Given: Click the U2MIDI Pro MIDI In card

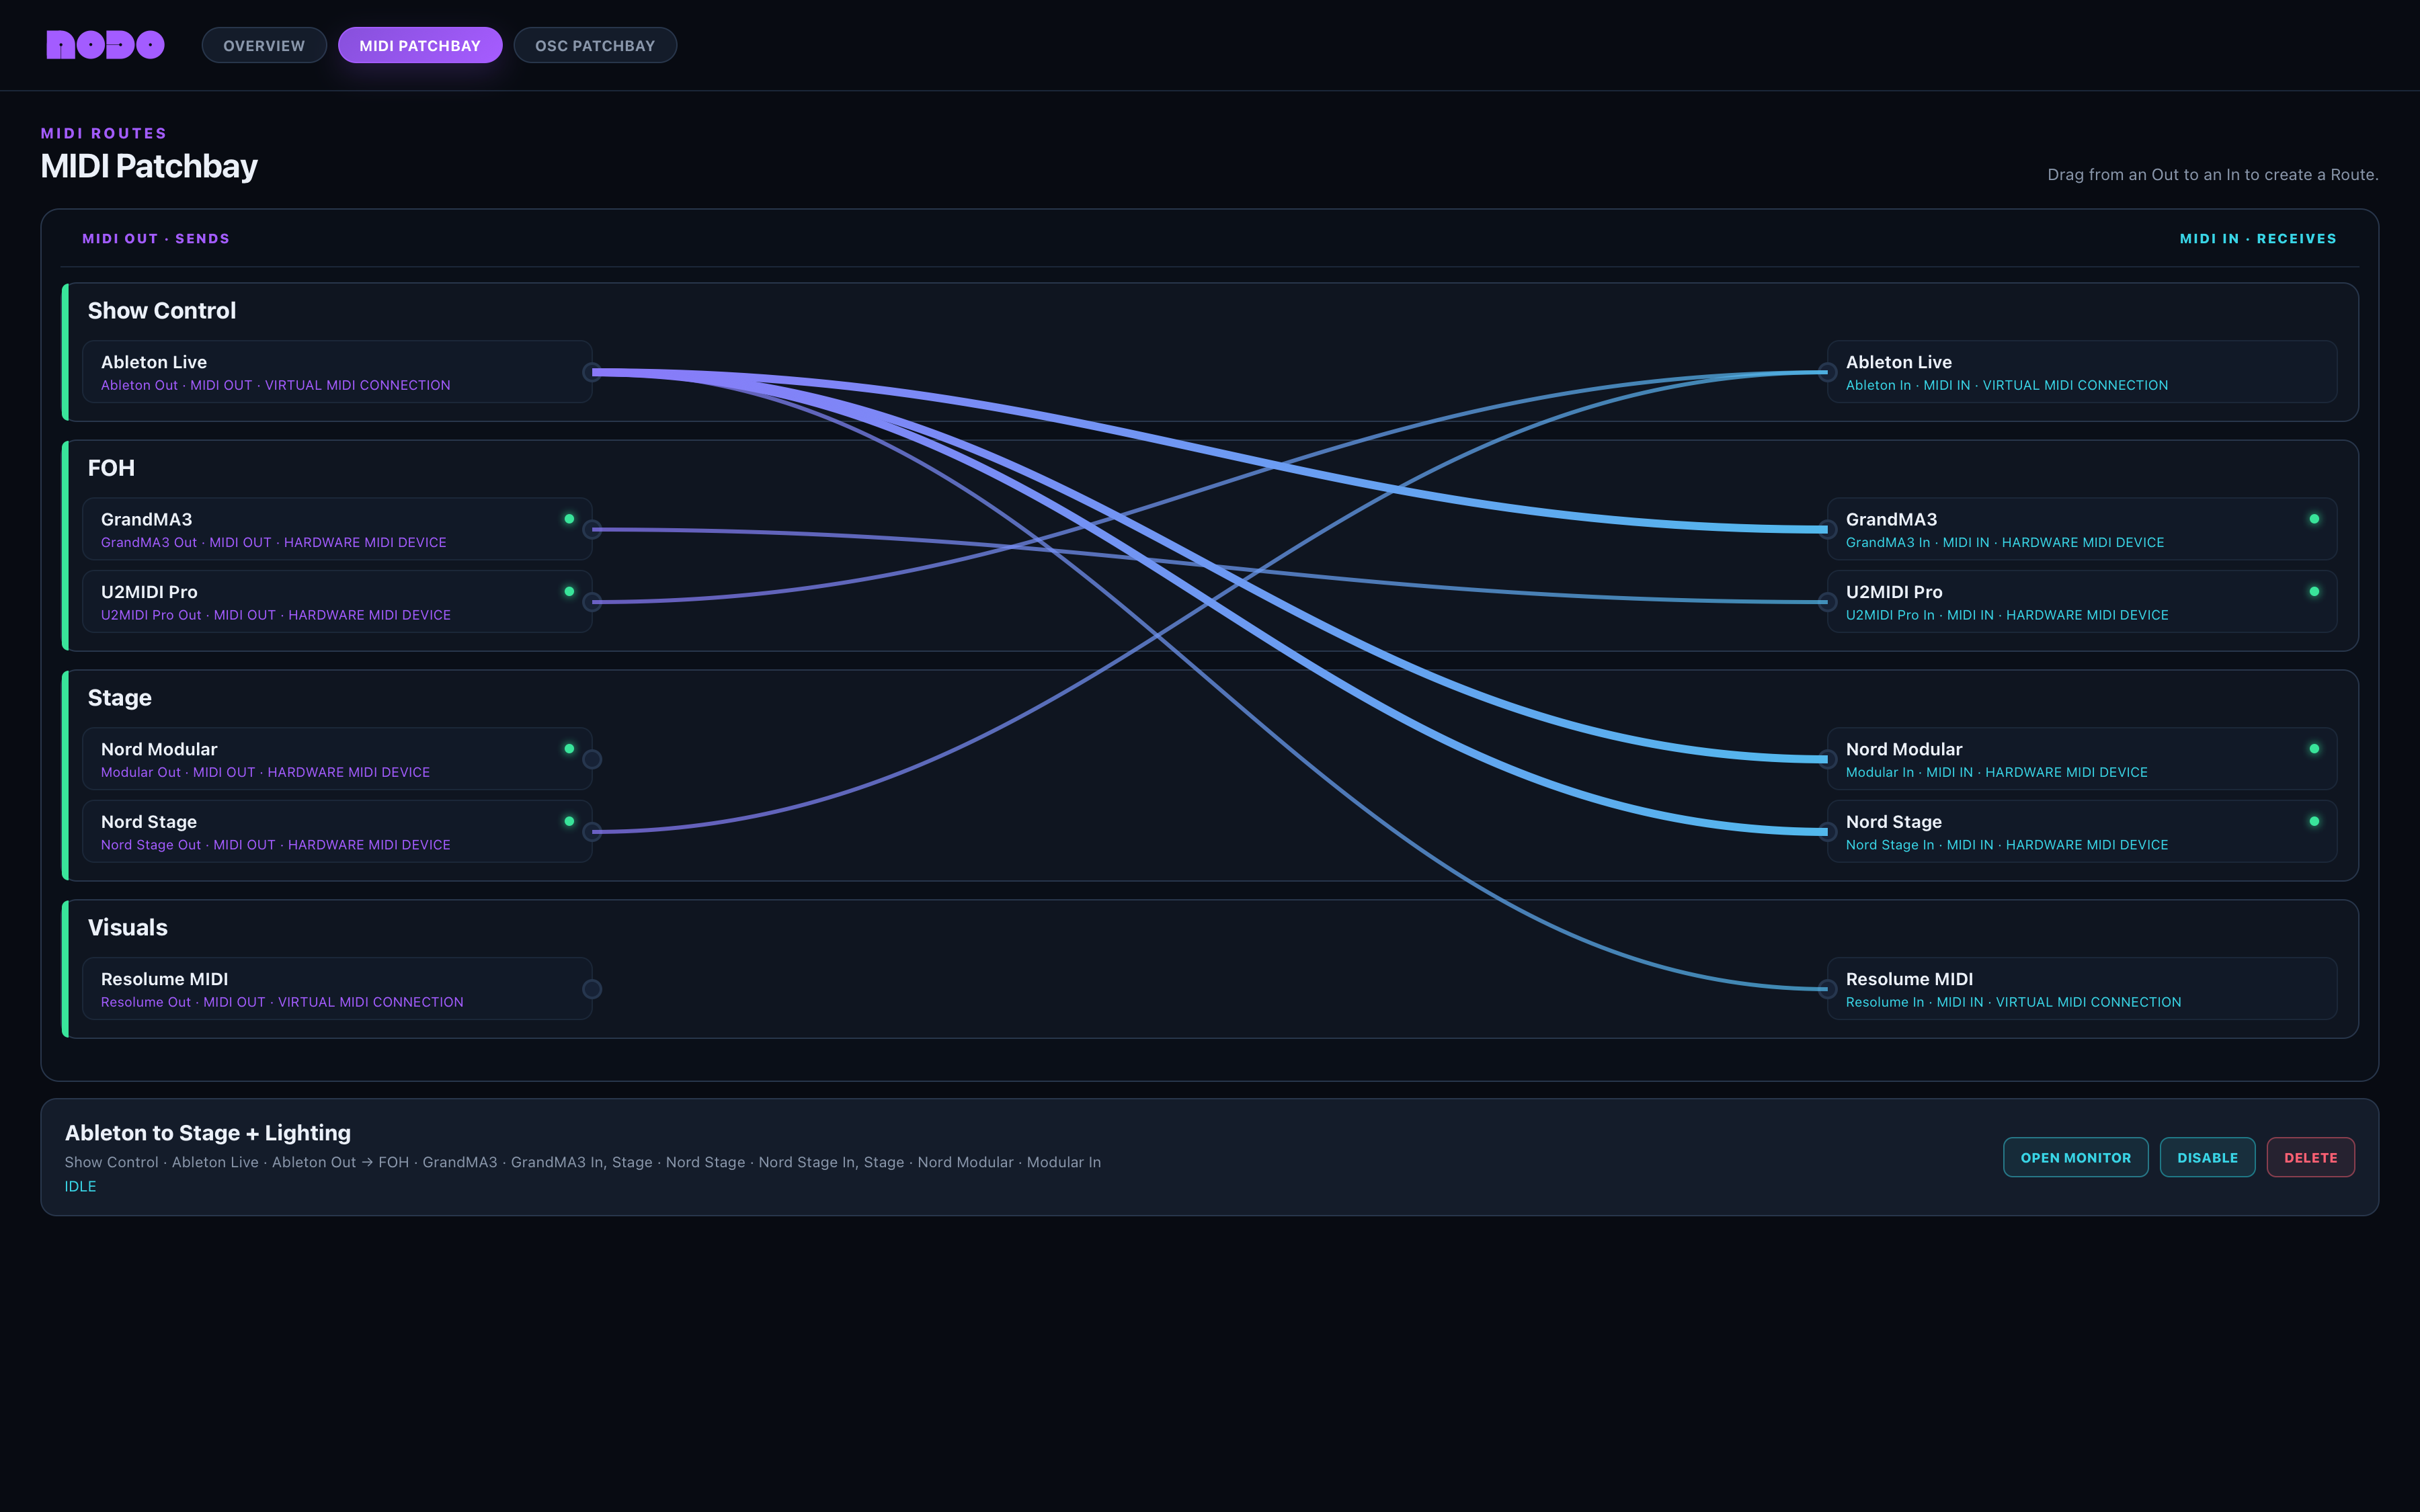Looking at the screenshot, I should pyautogui.click(x=2082, y=602).
